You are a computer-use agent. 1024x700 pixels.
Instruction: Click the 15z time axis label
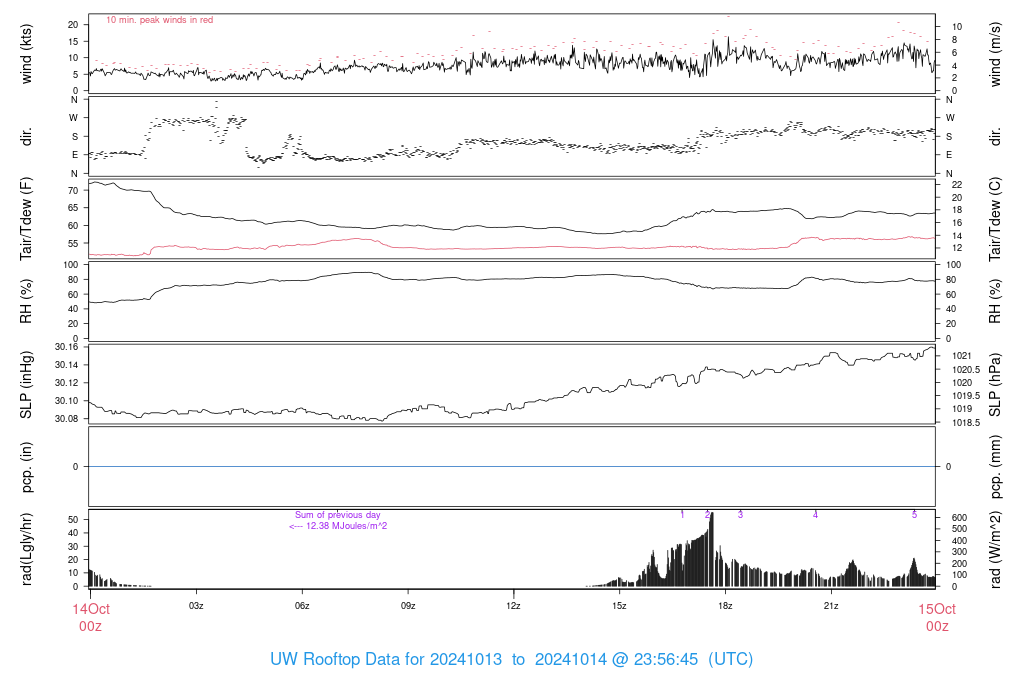pos(619,606)
